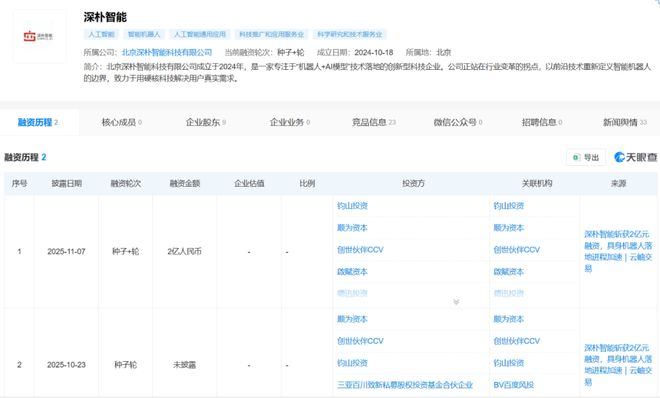Viewport: 660px width, 398px height.
Task: Click the 投资方 column header
Action: (413, 183)
